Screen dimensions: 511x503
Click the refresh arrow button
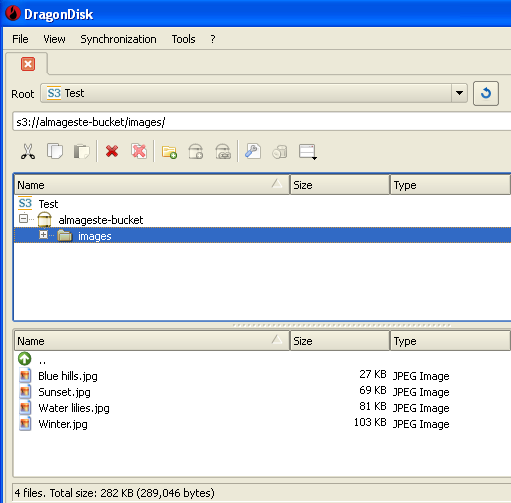pos(486,93)
